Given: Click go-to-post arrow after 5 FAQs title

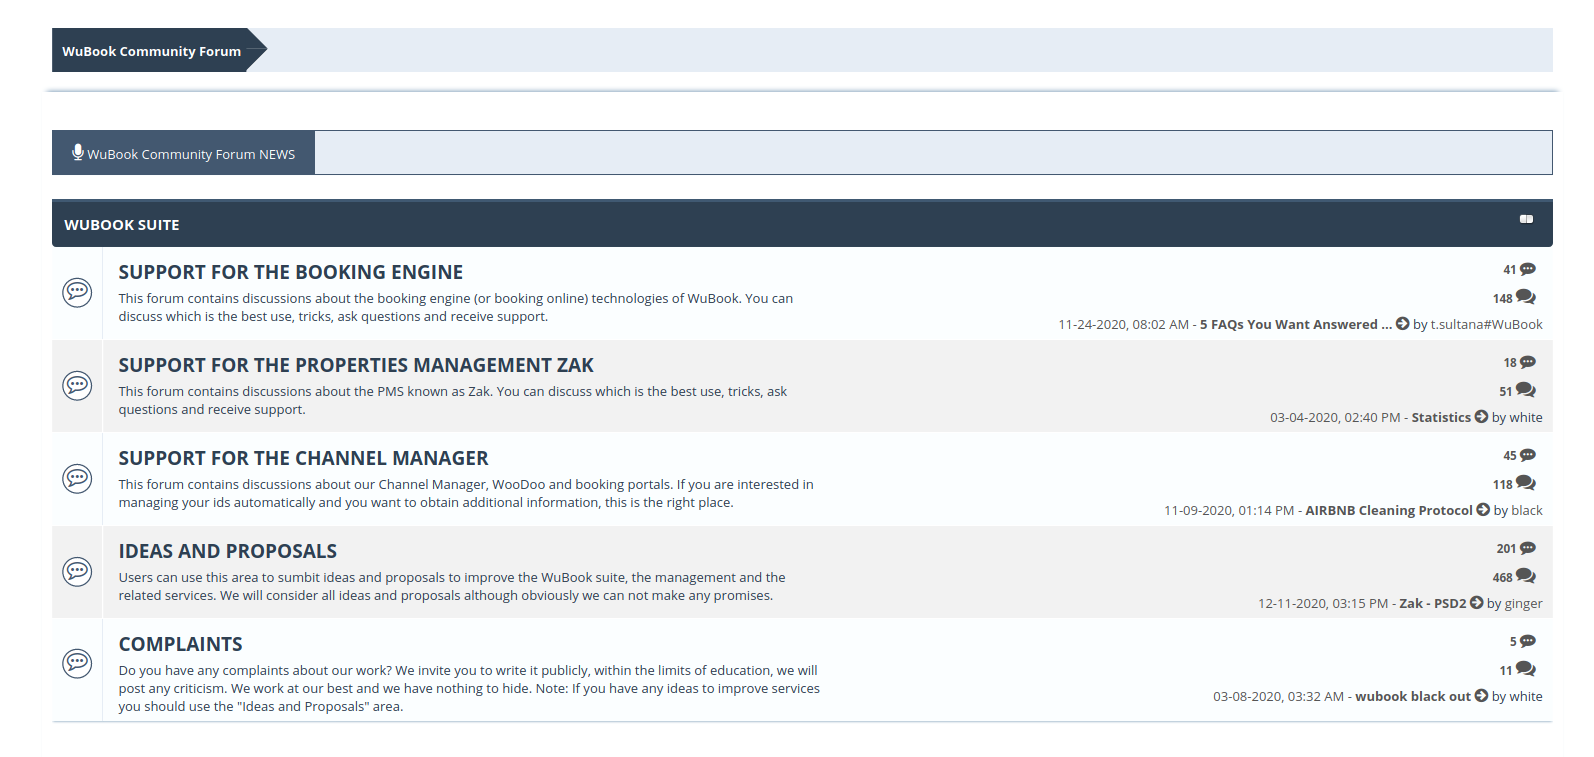Looking at the screenshot, I should tap(1402, 324).
